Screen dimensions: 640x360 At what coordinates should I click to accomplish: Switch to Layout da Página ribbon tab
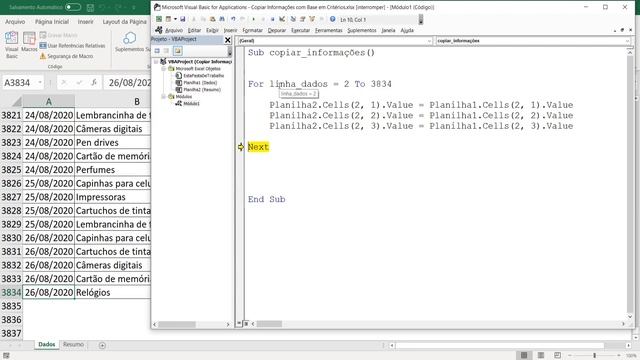pos(124,22)
